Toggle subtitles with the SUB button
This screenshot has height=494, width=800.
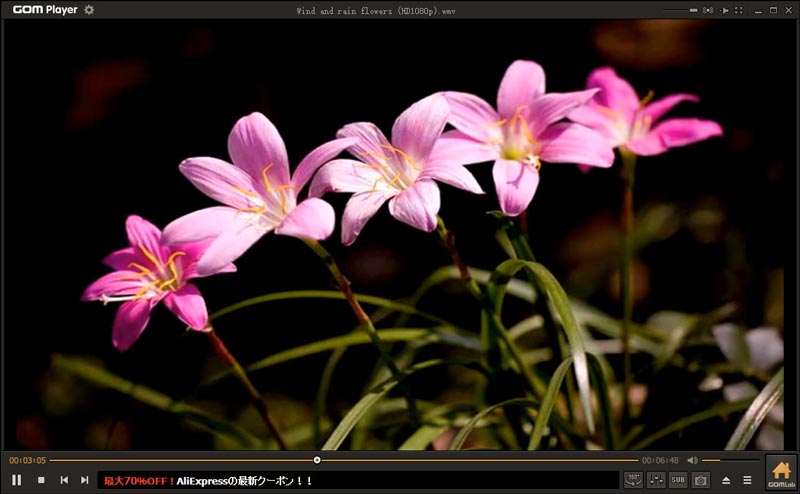(678, 480)
